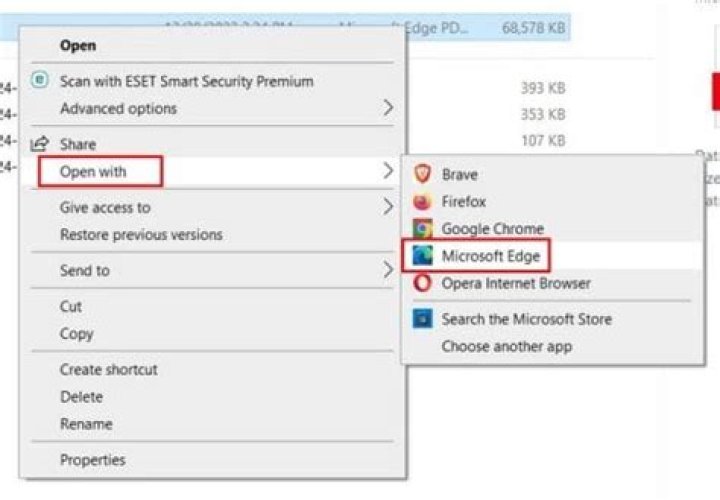720x500 pixels.
Task: Click the Microsoft Store icon
Action: point(423,319)
